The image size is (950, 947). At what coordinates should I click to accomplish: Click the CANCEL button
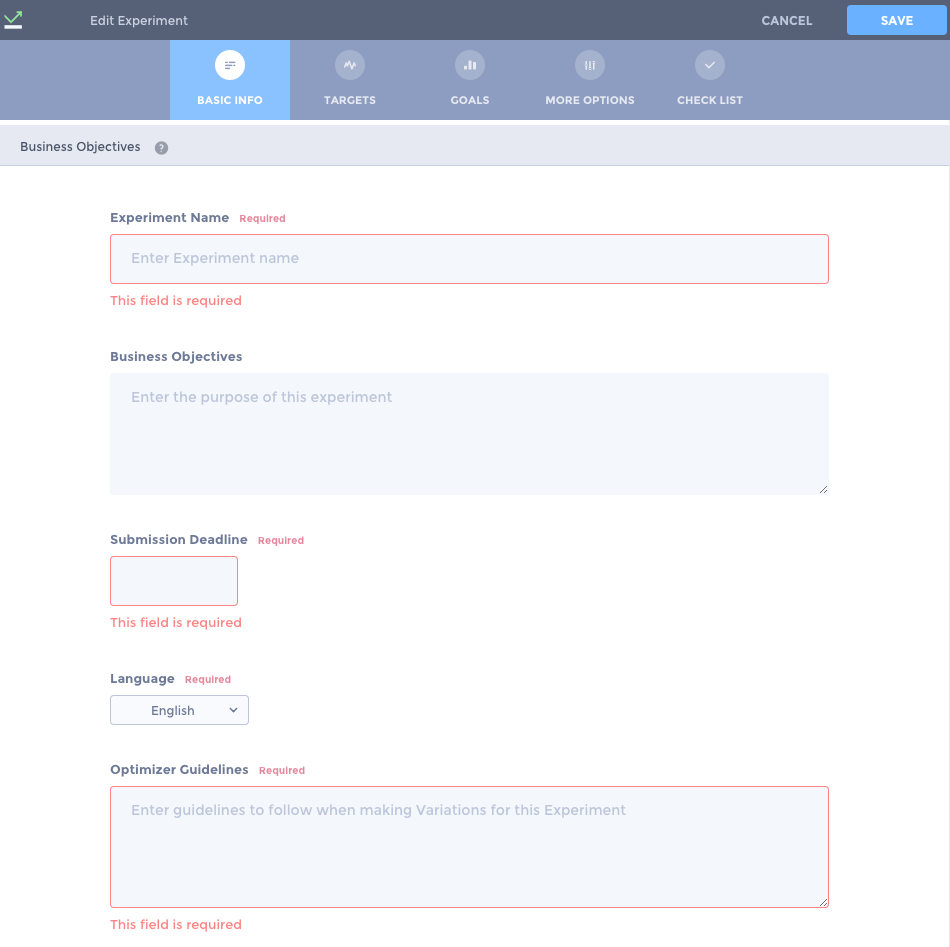point(786,21)
